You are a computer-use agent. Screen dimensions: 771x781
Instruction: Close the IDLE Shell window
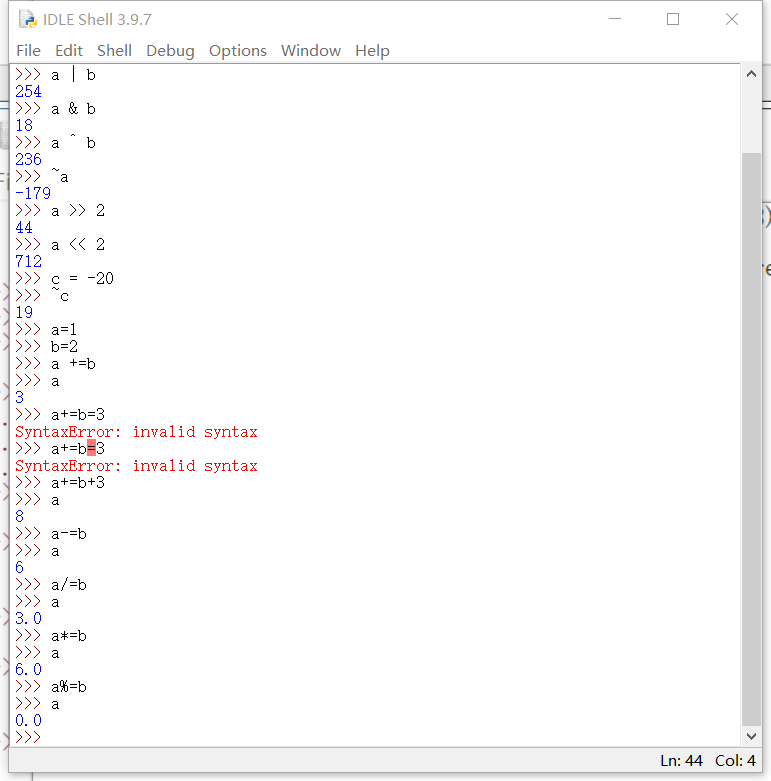tap(732, 19)
